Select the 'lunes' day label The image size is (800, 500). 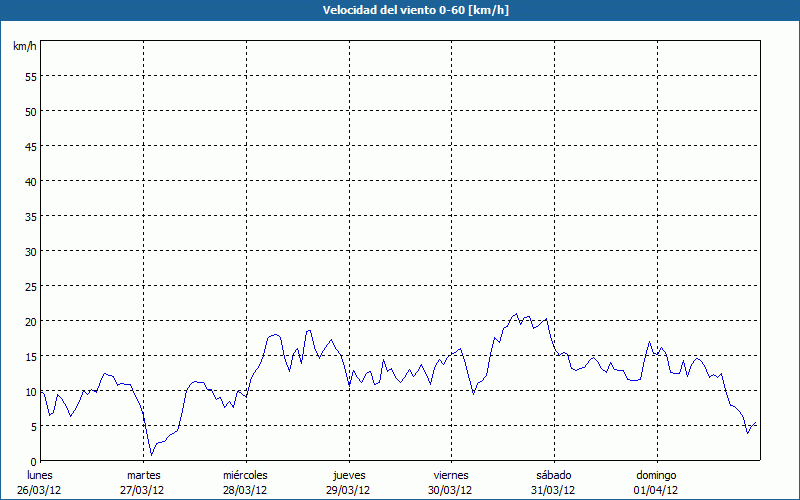point(40,475)
